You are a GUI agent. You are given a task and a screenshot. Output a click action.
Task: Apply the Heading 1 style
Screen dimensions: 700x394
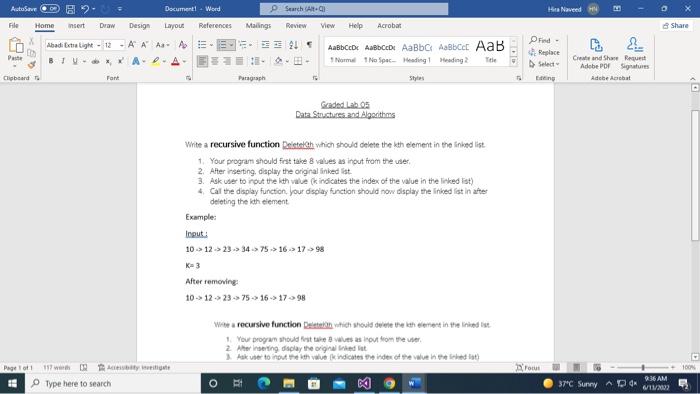(417, 53)
